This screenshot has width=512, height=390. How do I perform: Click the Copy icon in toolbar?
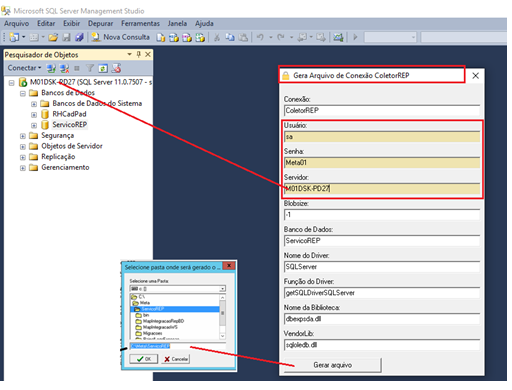[230, 37]
